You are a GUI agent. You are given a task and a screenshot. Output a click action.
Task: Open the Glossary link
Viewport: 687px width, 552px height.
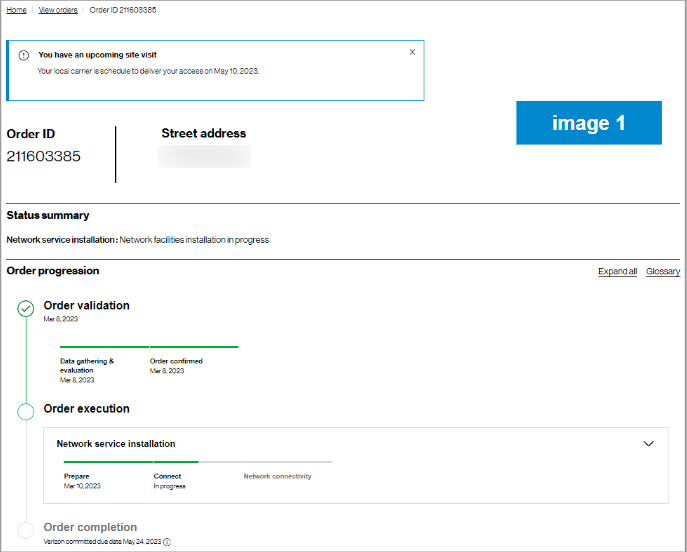pos(662,272)
